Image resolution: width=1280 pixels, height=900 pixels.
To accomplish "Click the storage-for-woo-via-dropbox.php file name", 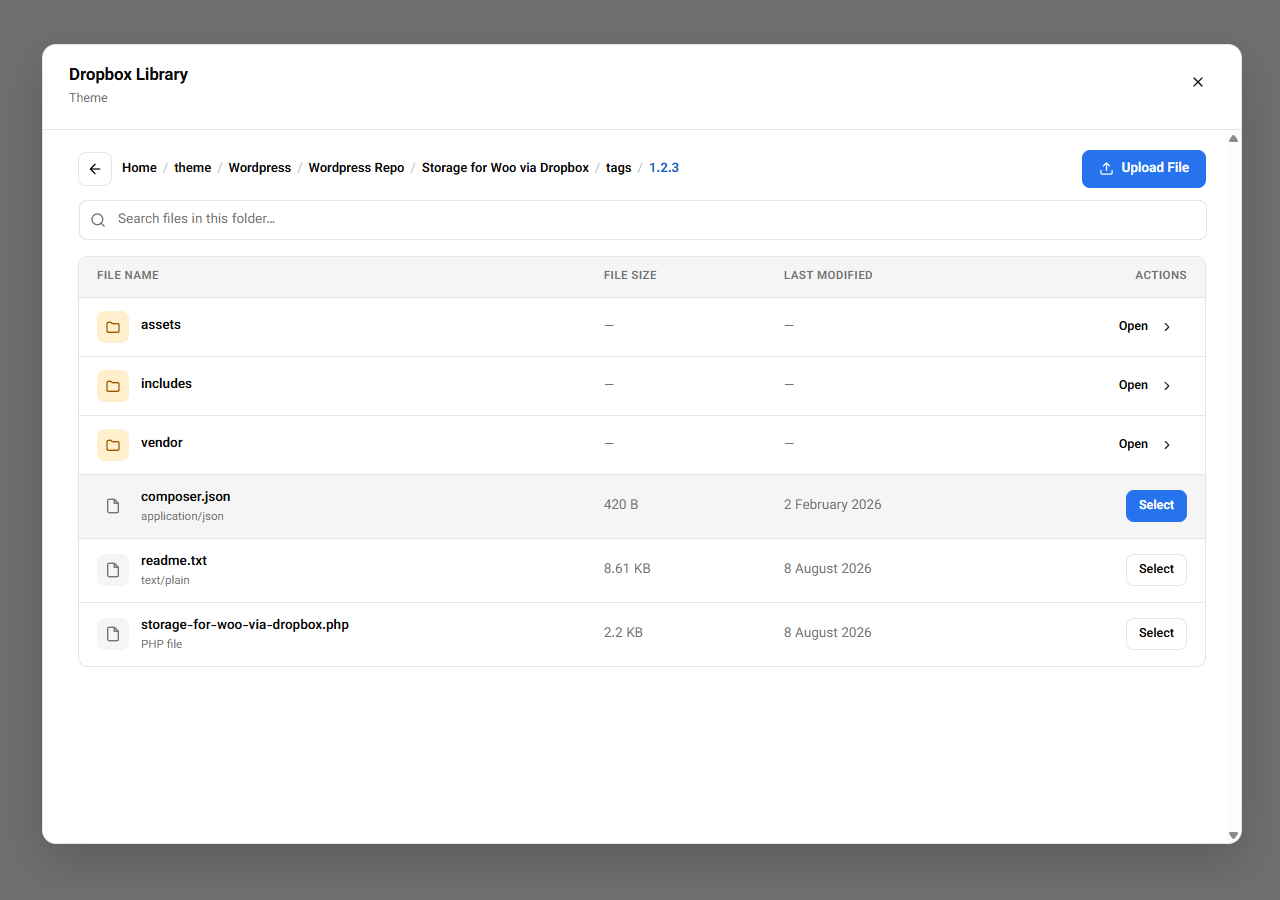I will tap(245, 625).
